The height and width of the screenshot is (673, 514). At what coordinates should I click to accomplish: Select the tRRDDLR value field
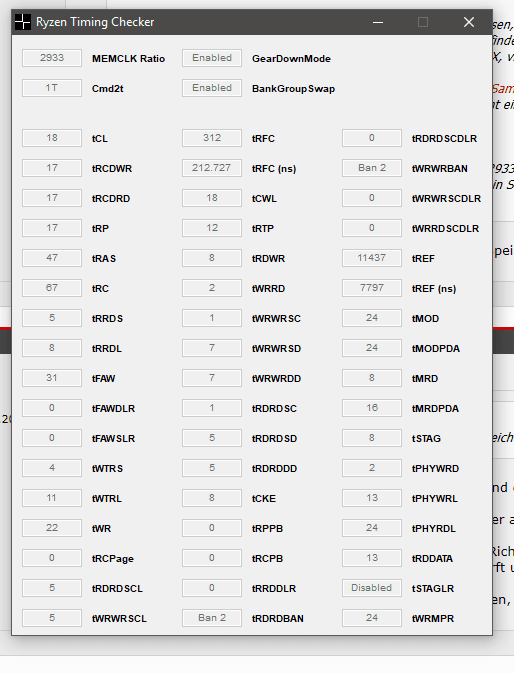click(x=212, y=588)
